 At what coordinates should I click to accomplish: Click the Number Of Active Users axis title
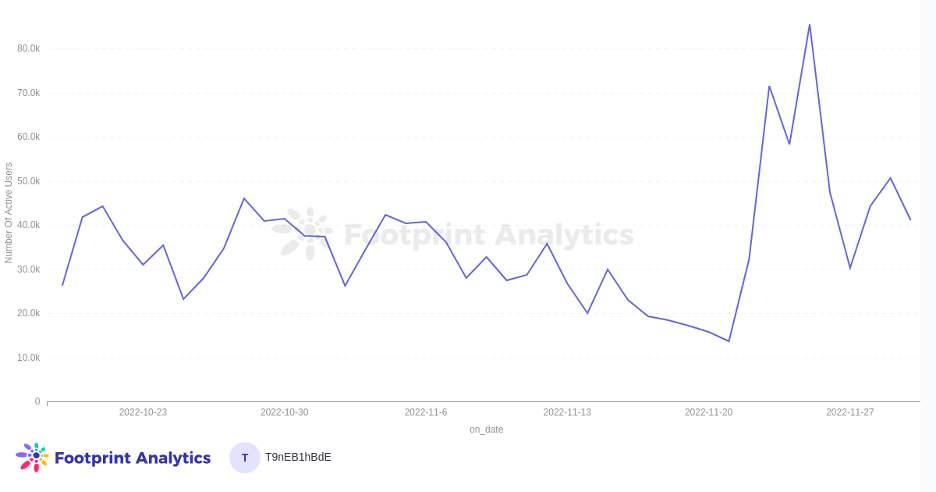(x=9, y=213)
